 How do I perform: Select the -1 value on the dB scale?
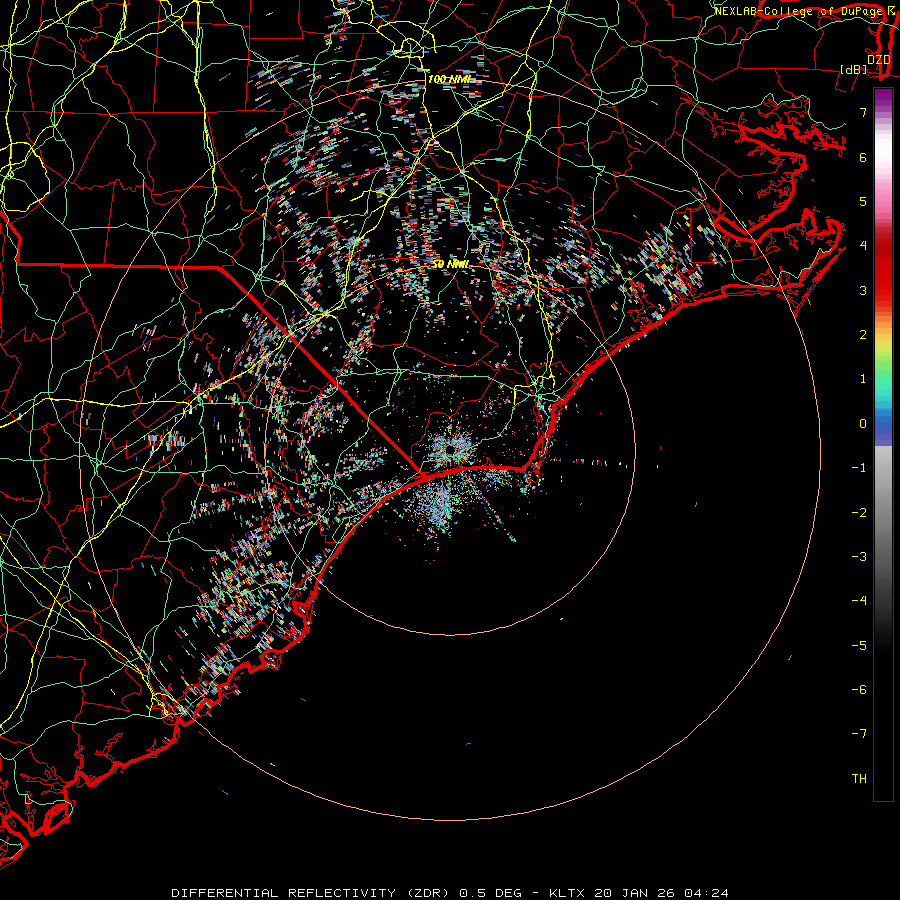(859, 468)
